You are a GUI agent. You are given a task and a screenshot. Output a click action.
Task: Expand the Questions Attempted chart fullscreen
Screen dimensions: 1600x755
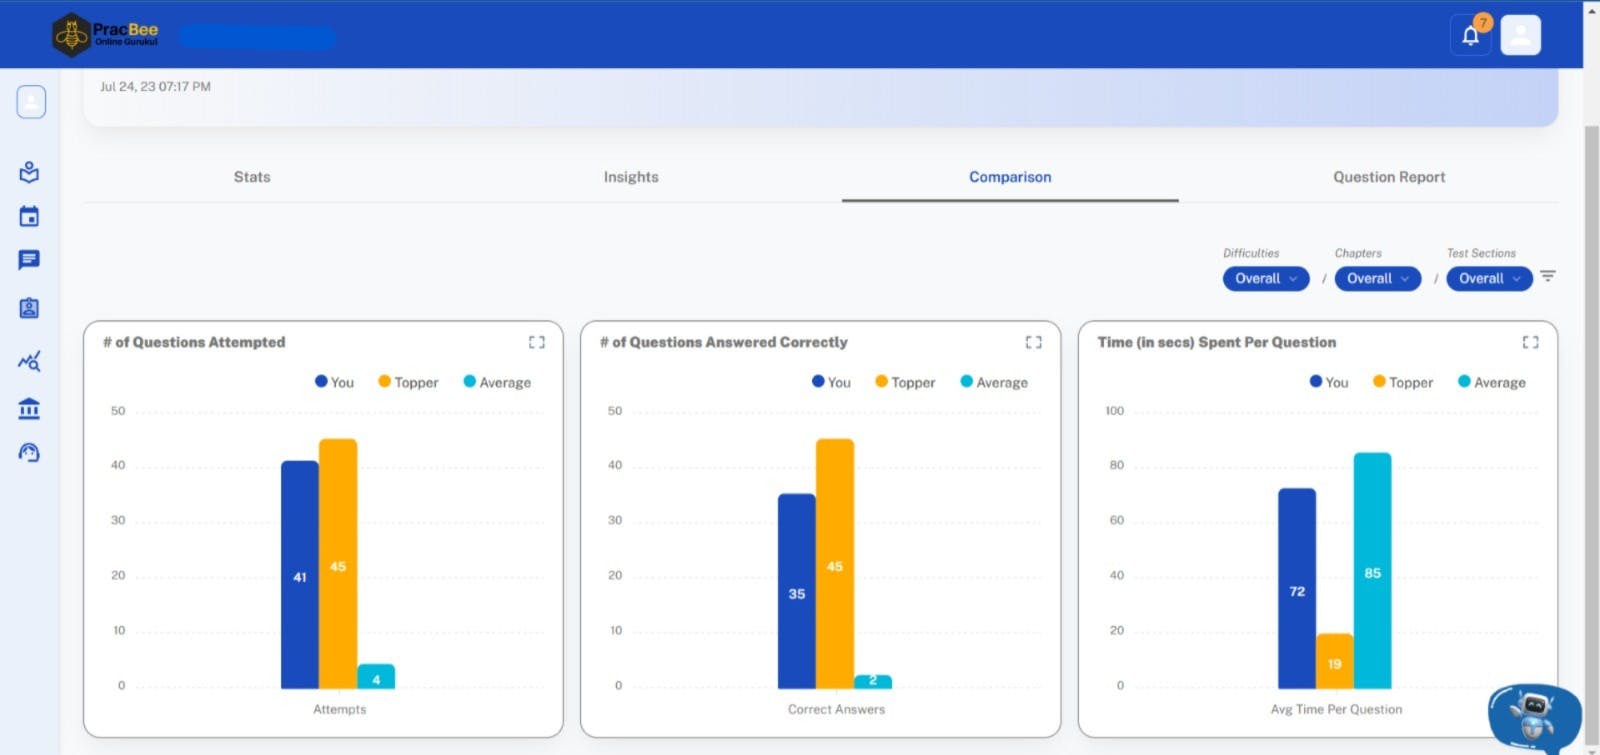[537, 342]
